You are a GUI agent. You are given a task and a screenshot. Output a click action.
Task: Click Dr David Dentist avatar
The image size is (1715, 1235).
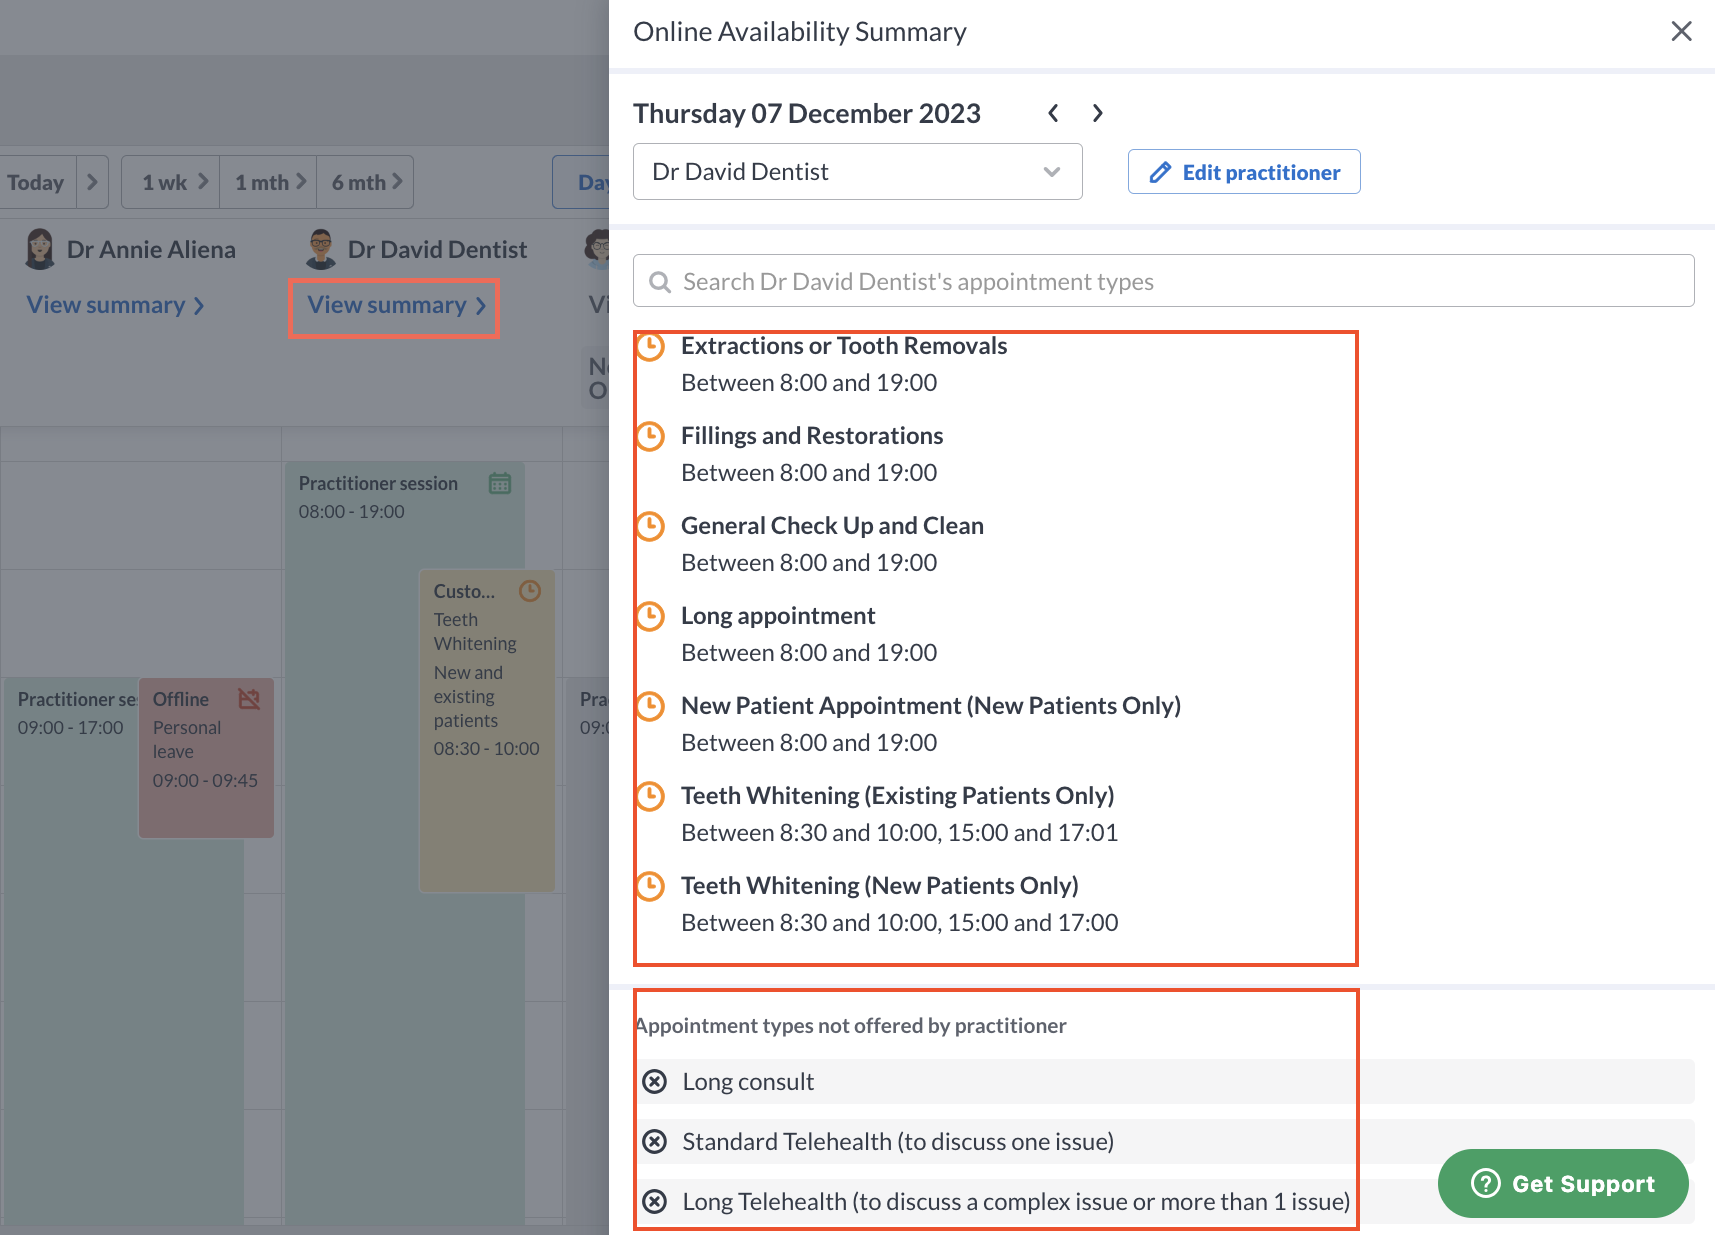coord(321,249)
